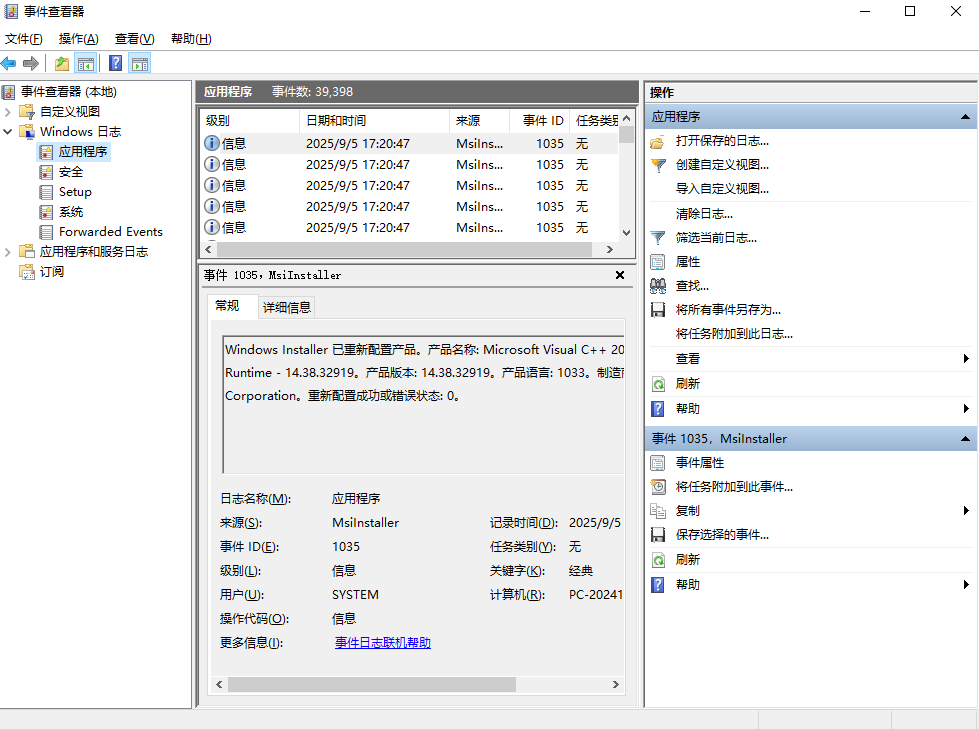The width and height of the screenshot is (979, 729).
Task: Click the 打开保存的日志 folder icon
Action: coord(657,142)
